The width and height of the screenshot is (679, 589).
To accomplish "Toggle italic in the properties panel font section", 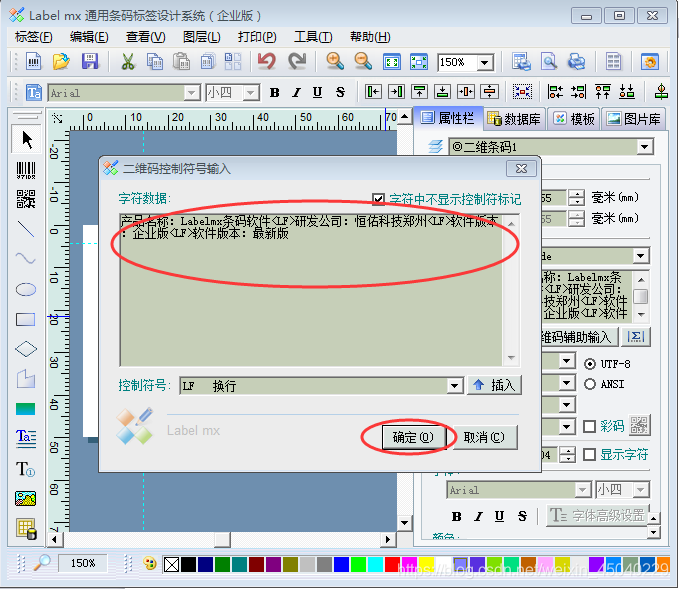I will tap(478, 516).
